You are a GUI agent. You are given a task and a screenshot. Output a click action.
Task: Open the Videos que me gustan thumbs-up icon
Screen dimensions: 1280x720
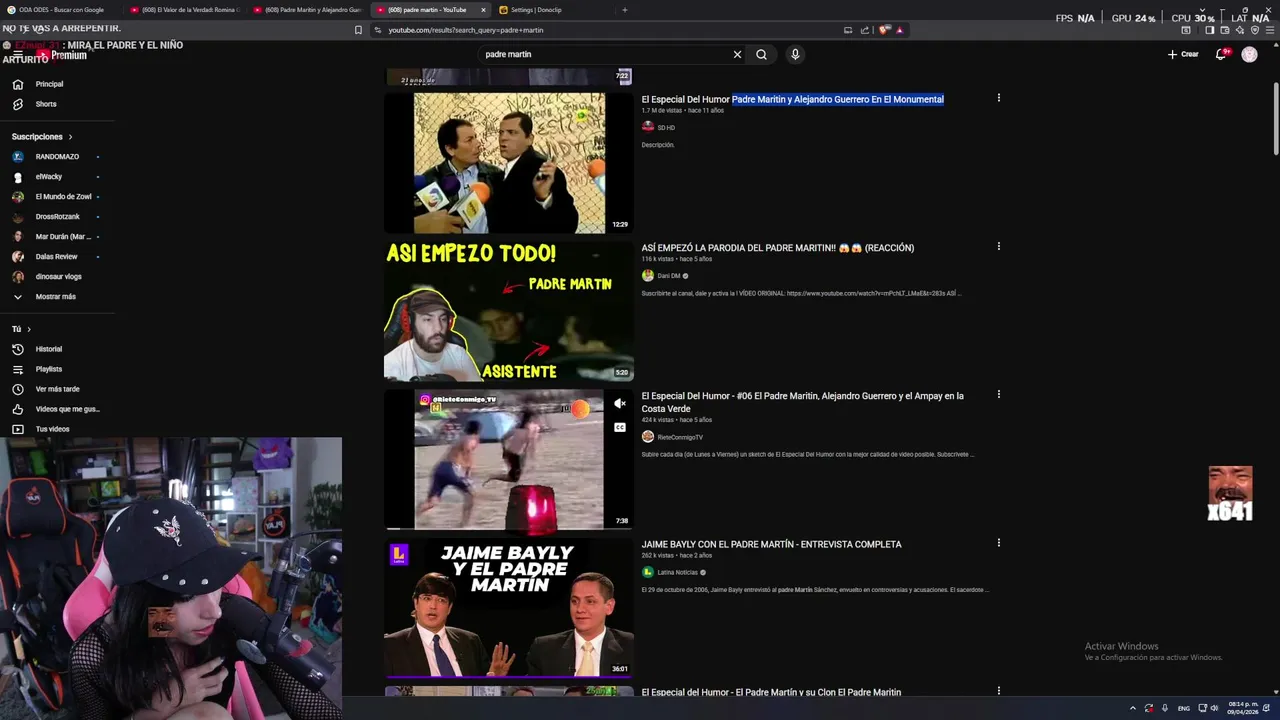[17, 409]
